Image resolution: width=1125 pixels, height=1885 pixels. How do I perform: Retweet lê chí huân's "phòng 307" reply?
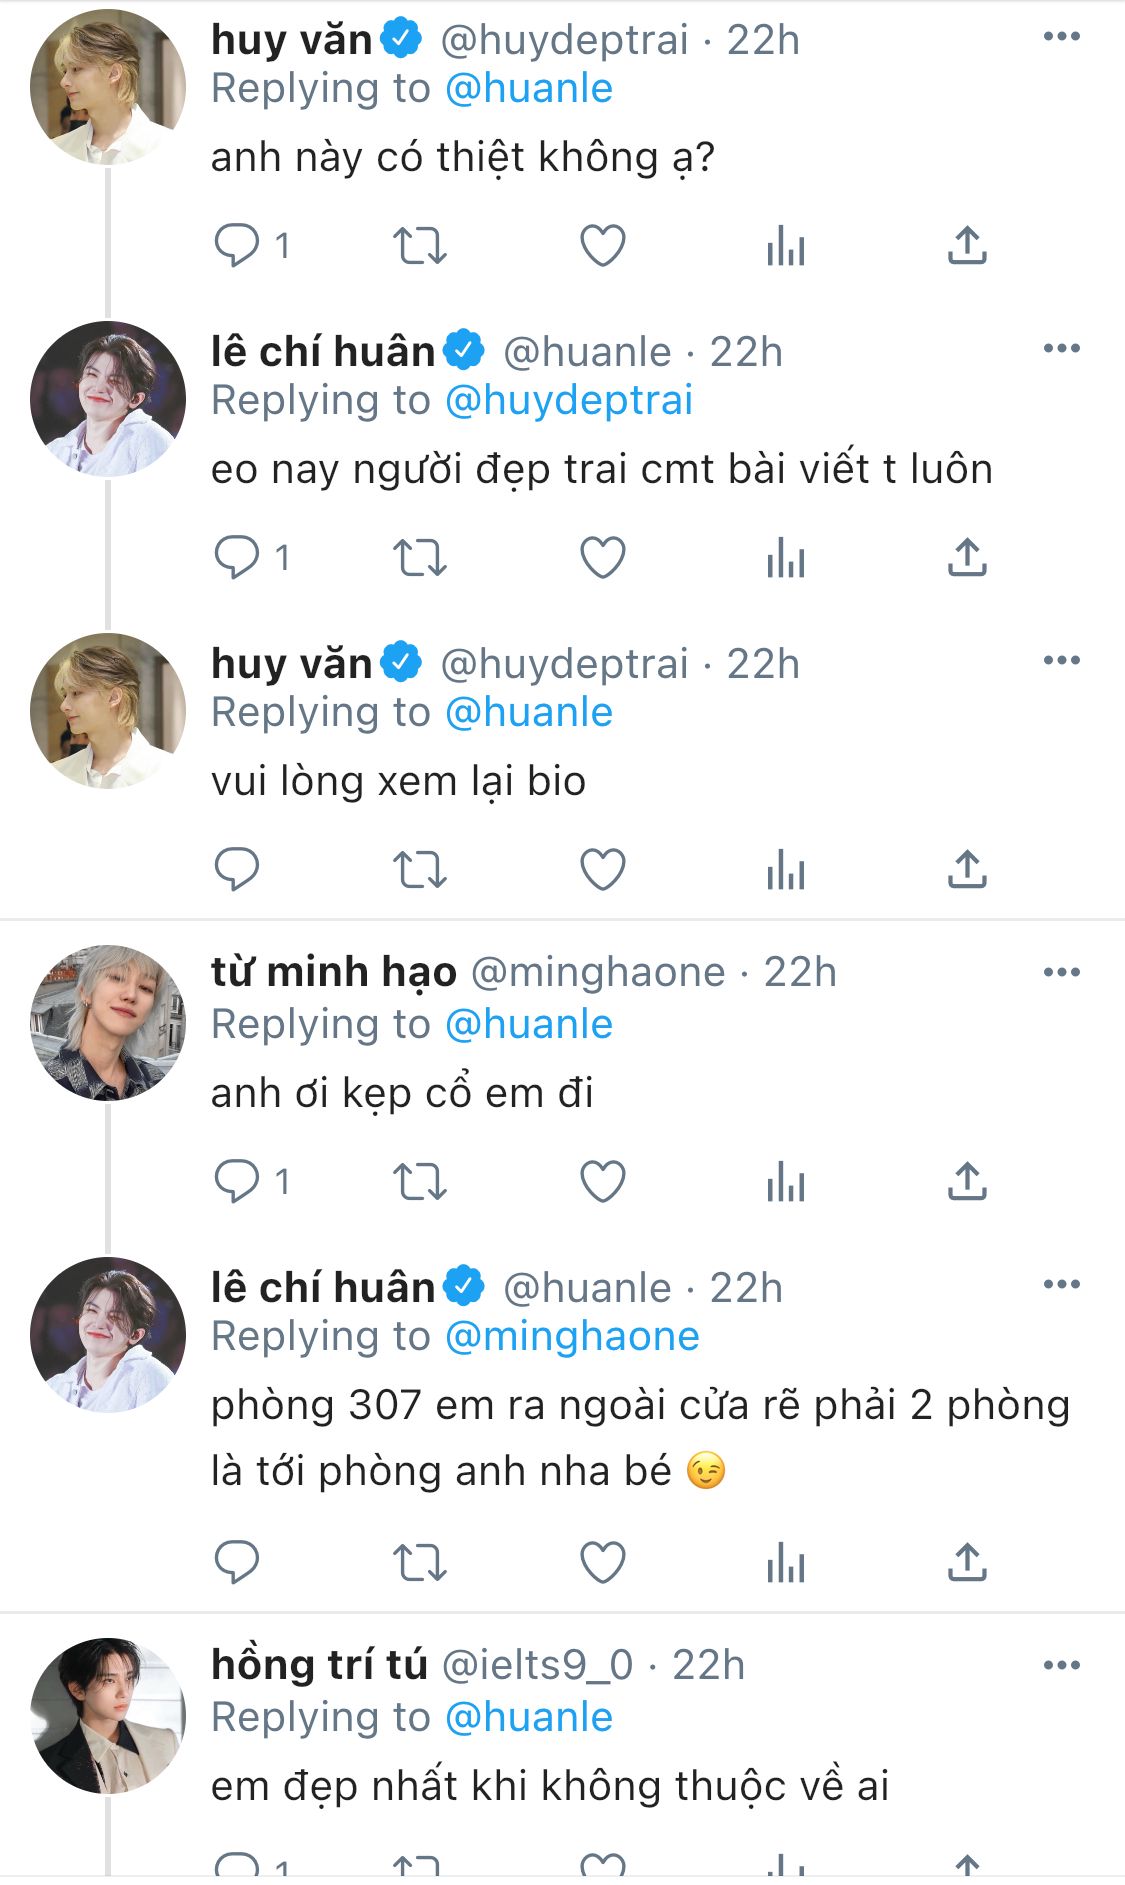point(419,1561)
